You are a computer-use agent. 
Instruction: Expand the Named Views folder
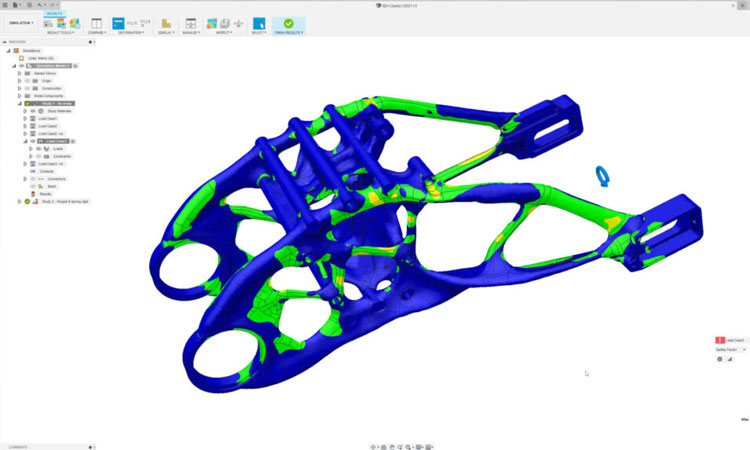pos(20,74)
